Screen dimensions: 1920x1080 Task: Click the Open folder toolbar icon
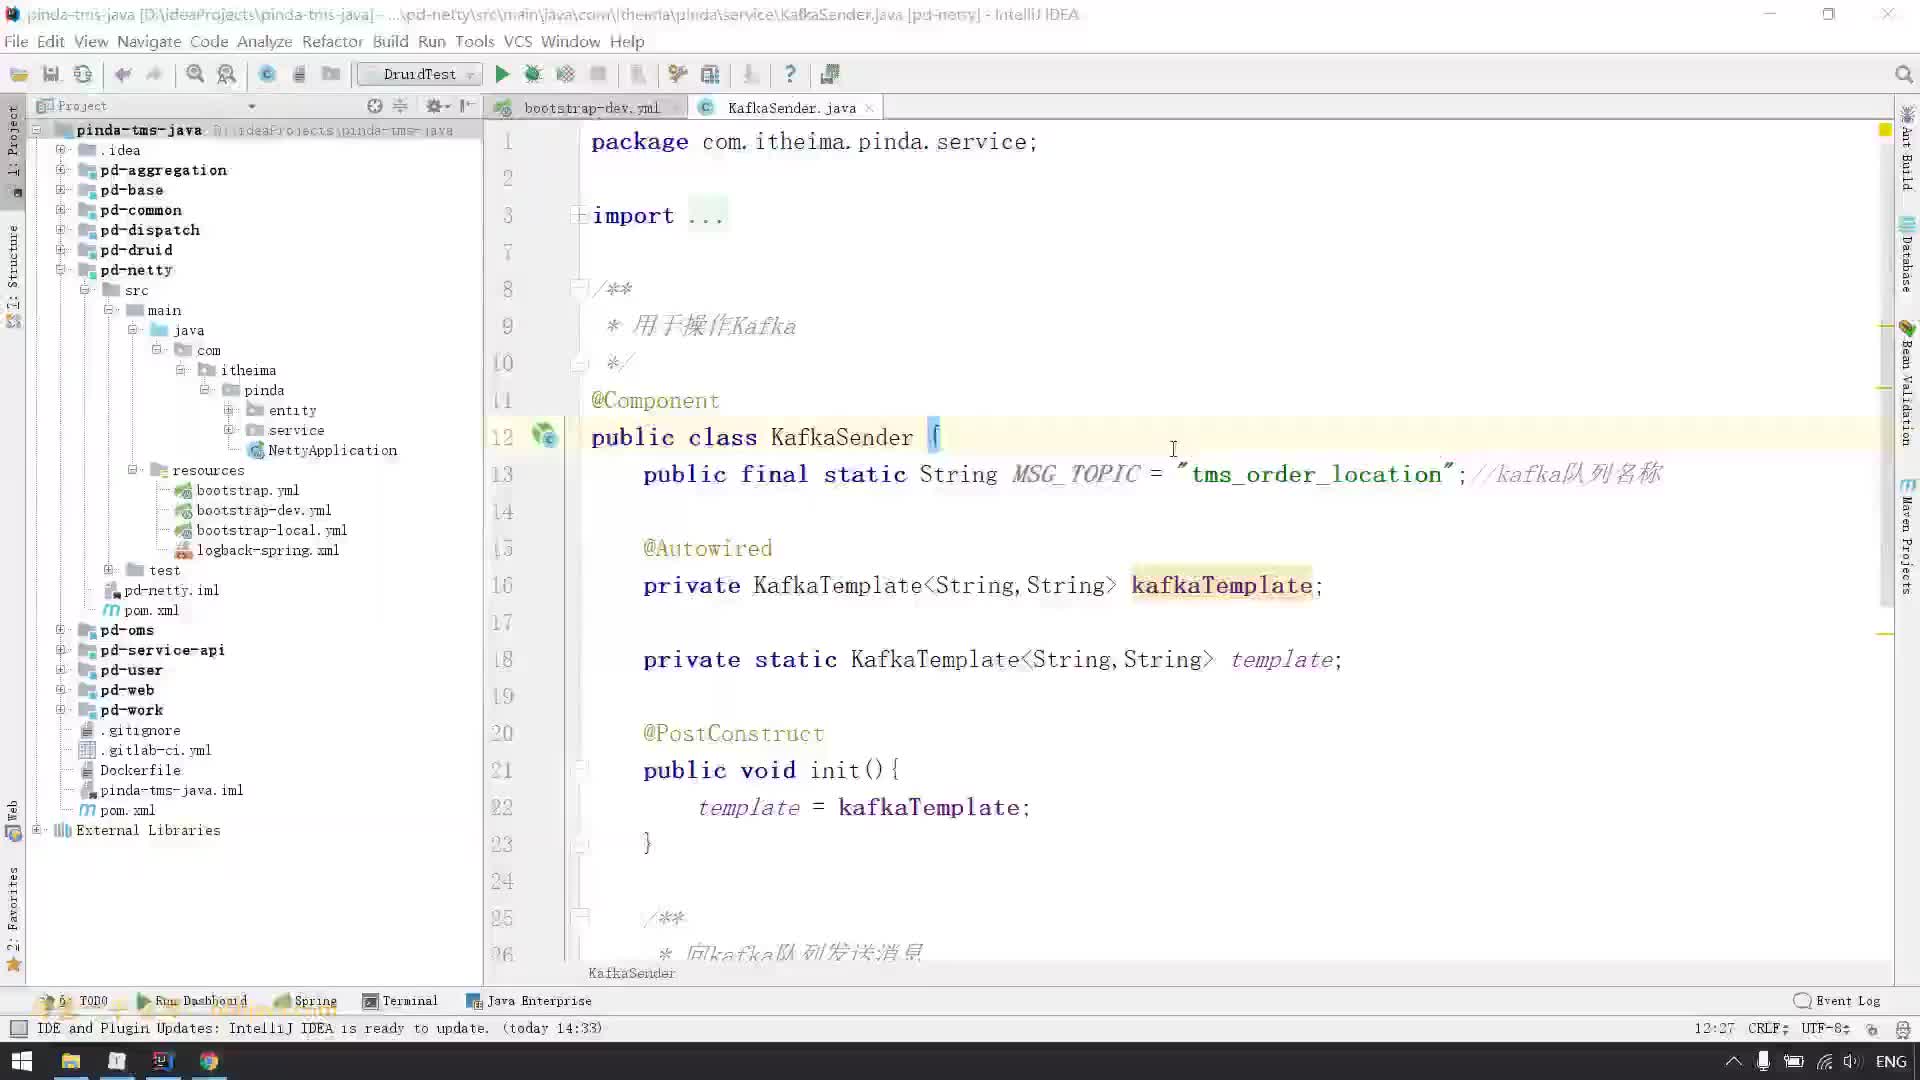point(19,74)
